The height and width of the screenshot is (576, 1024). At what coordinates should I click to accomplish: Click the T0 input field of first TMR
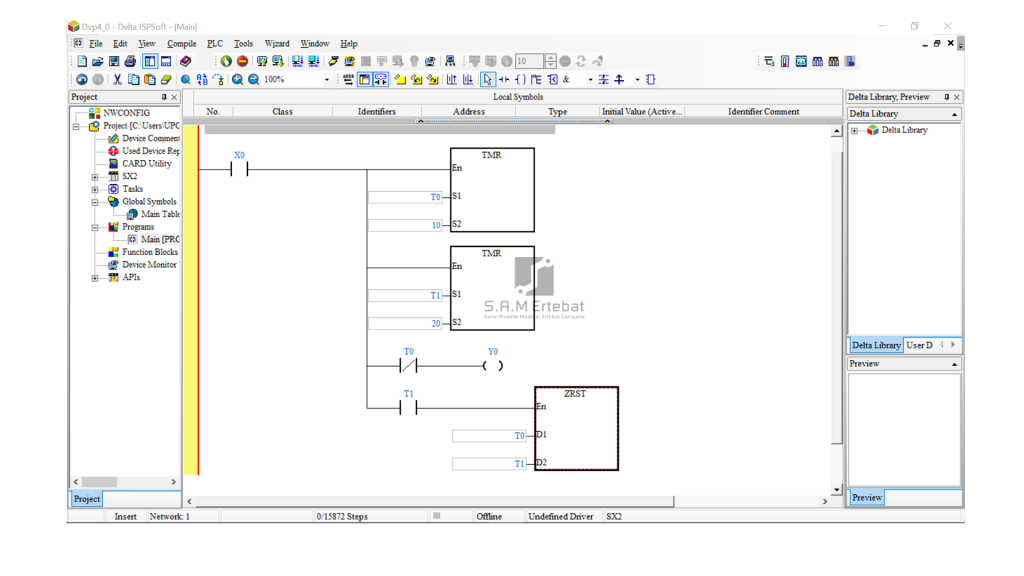pos(405,197)
